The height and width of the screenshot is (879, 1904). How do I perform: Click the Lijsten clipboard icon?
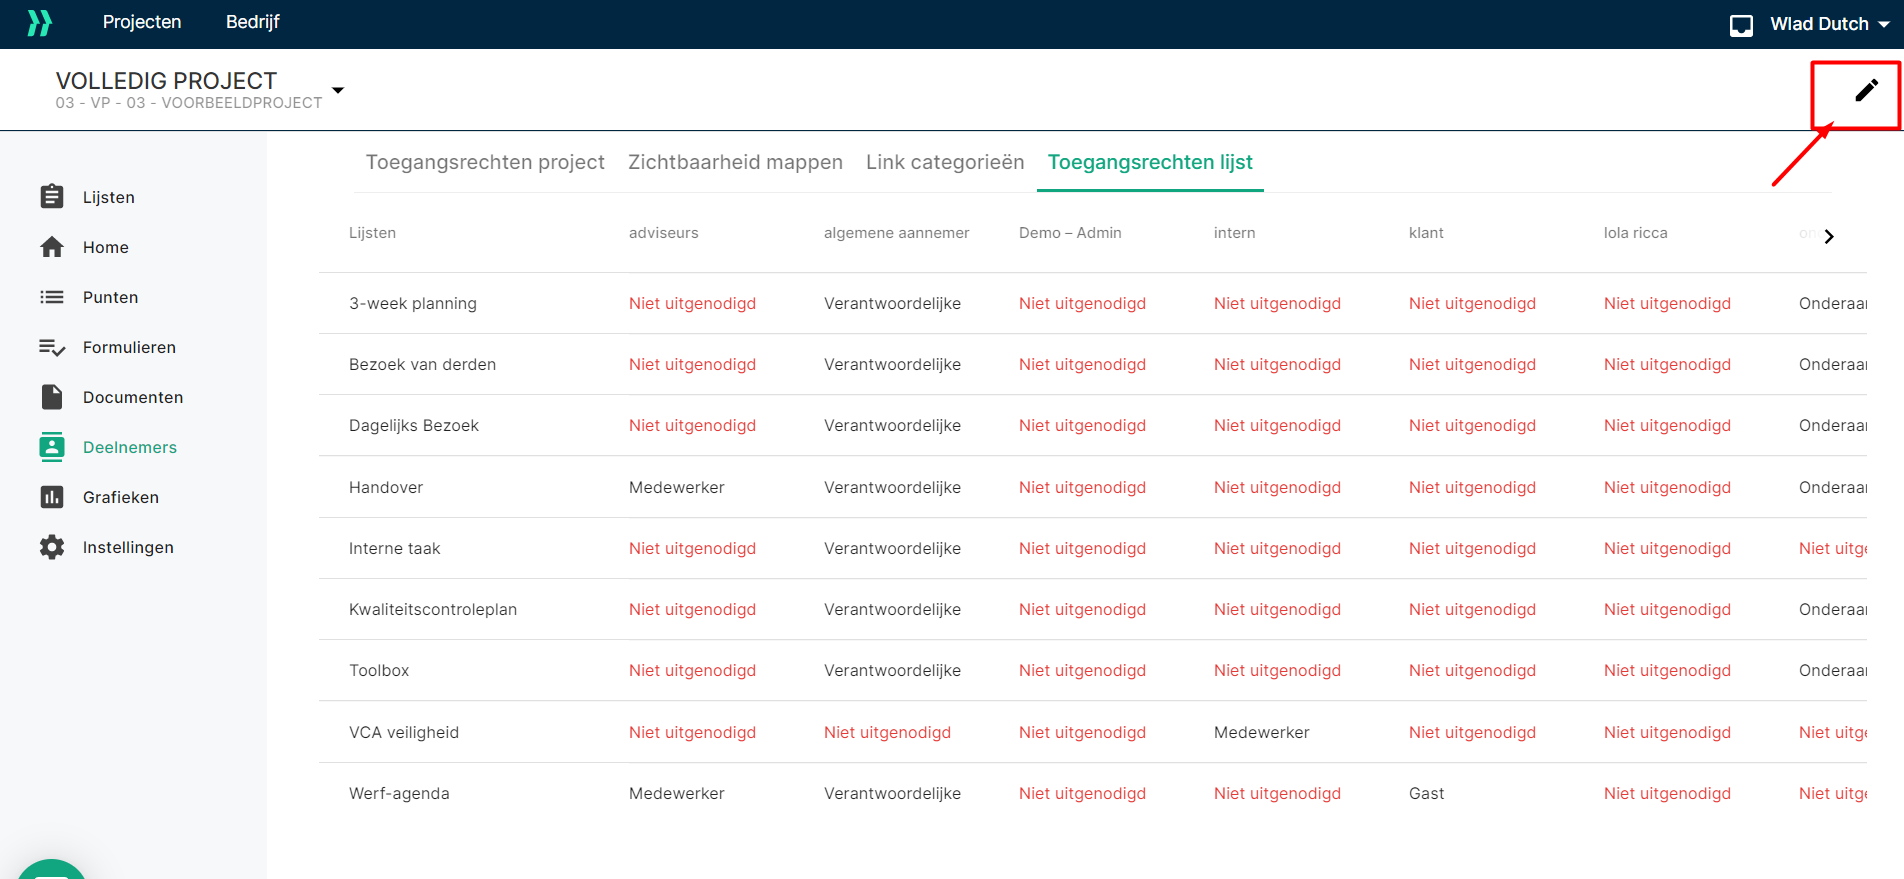point(52,197)
